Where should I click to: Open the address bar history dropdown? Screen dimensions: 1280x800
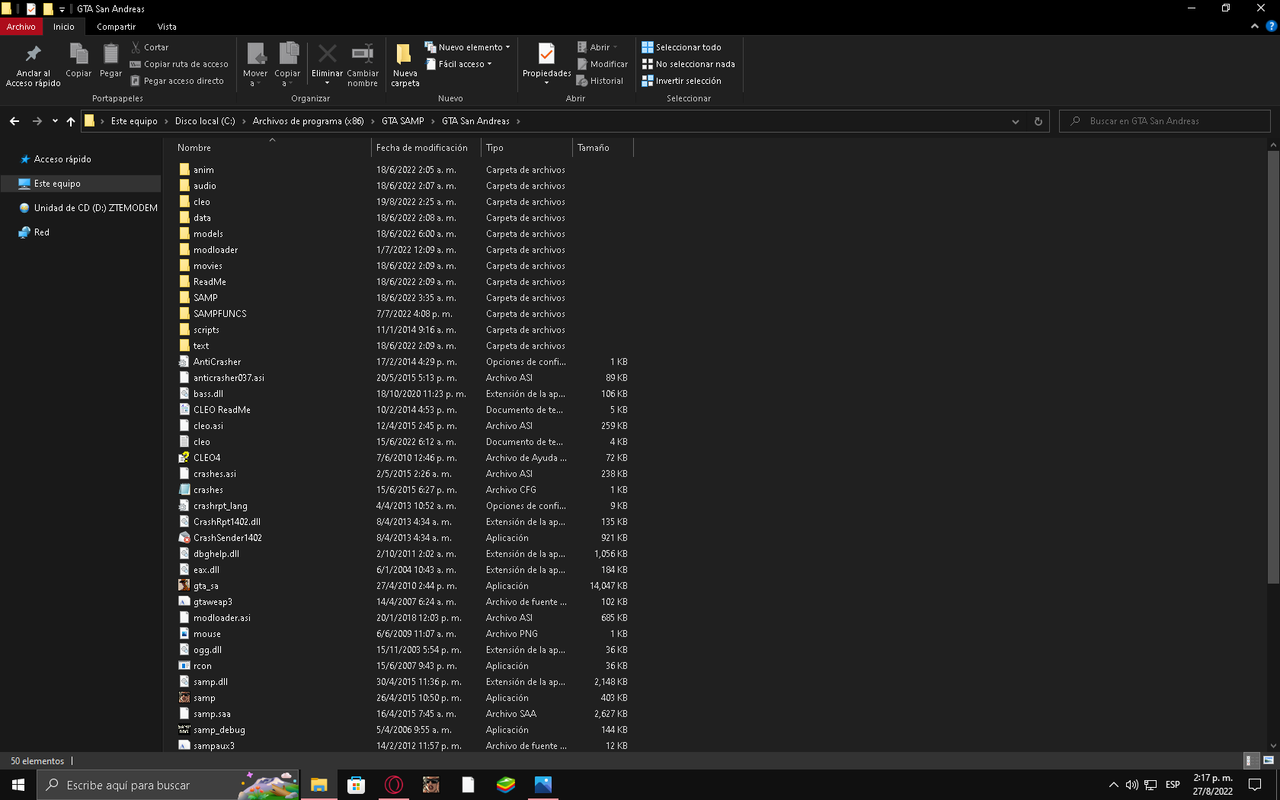(1016, 121)
